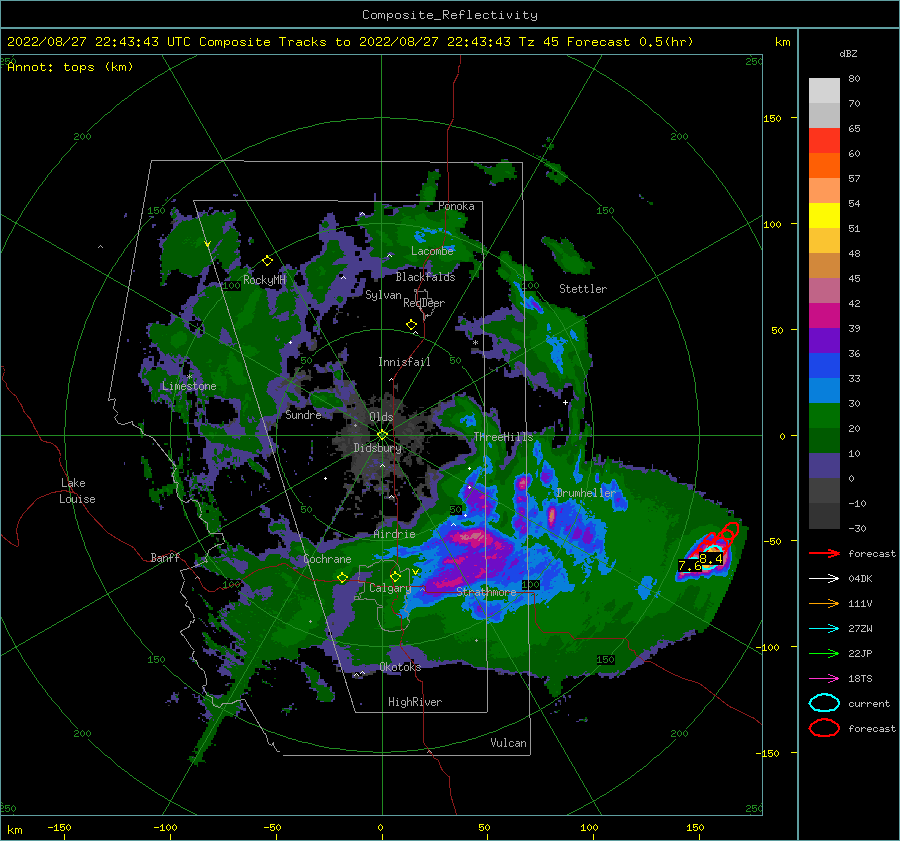Click the ThreeHills city label
900x841 pixels.
pos(503,437)
